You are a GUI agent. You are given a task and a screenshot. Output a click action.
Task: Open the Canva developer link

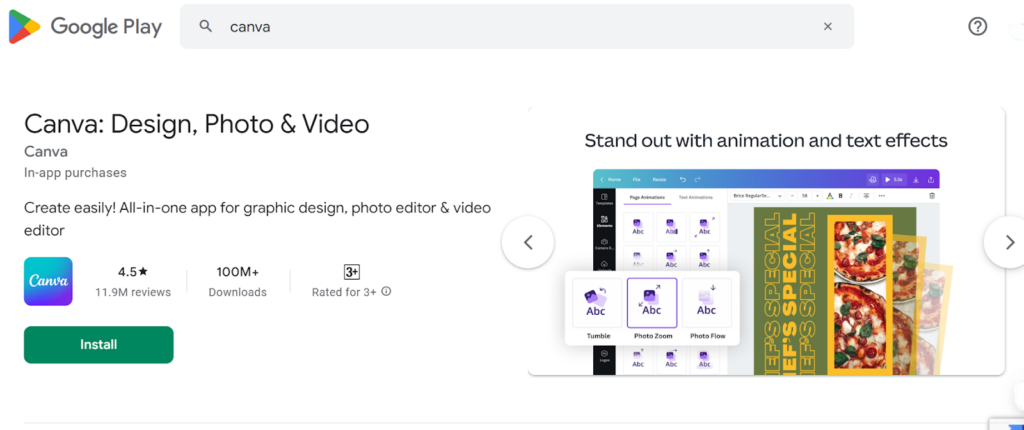click(46, 152)
